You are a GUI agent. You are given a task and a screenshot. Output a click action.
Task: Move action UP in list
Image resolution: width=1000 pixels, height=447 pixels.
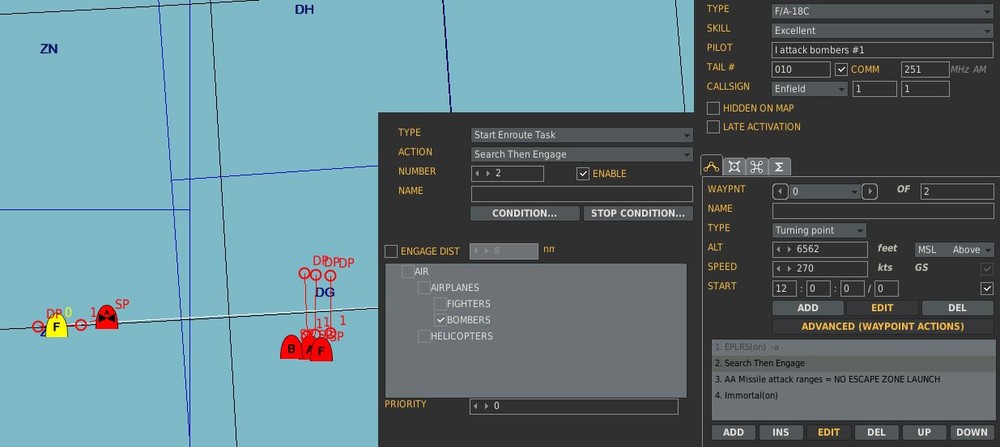coord(924,432)
